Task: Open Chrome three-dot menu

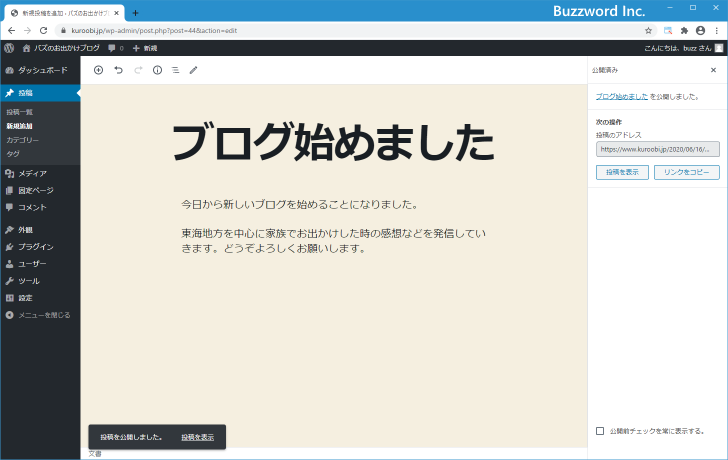Action: tap(717, 31)
